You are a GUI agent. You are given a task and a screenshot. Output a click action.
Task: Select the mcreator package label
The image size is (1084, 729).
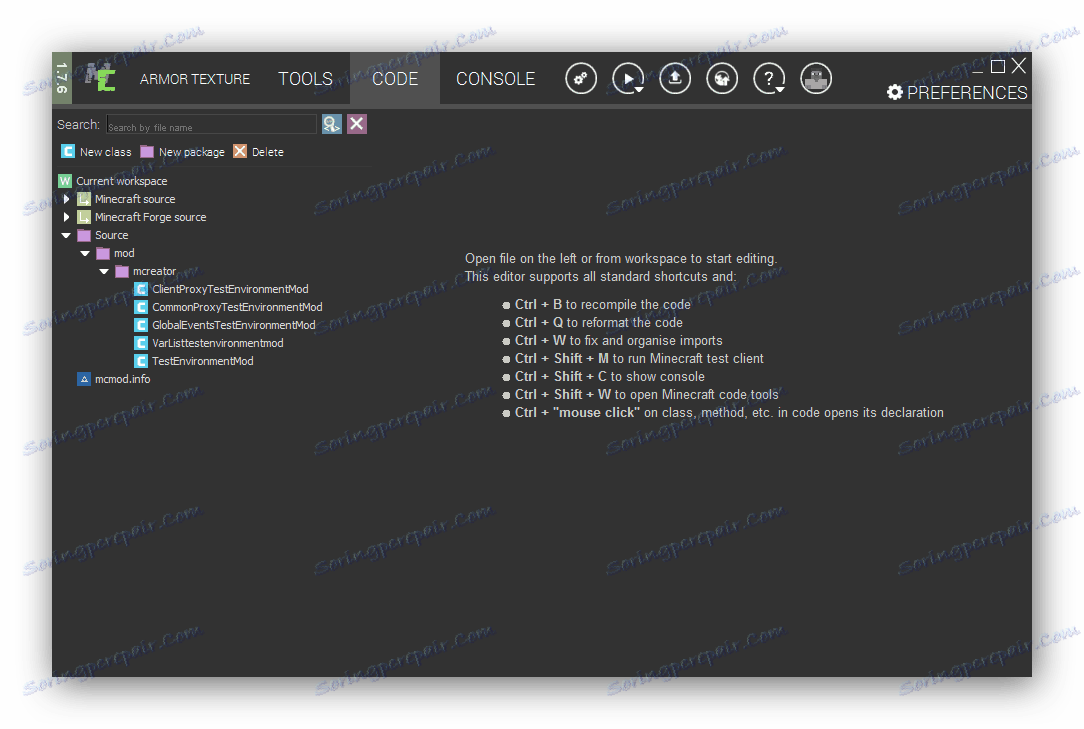(x=154, y=271)
